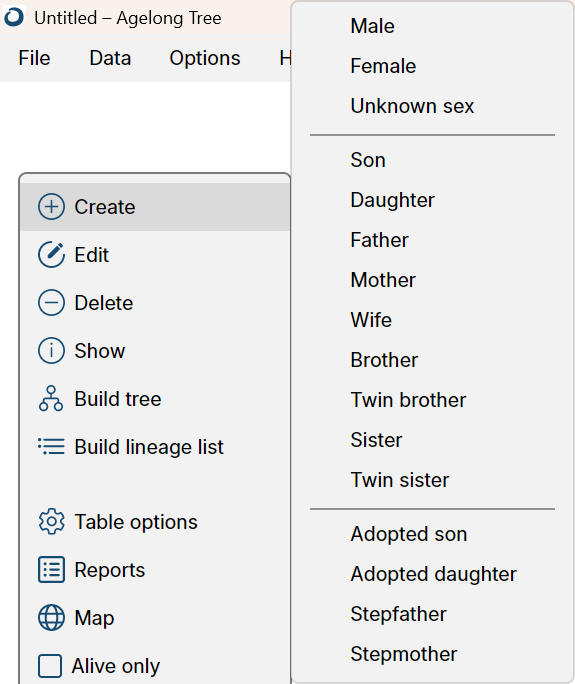Enable the Alive only checkbox
This screenshot has width=575, height=684.
50,666
